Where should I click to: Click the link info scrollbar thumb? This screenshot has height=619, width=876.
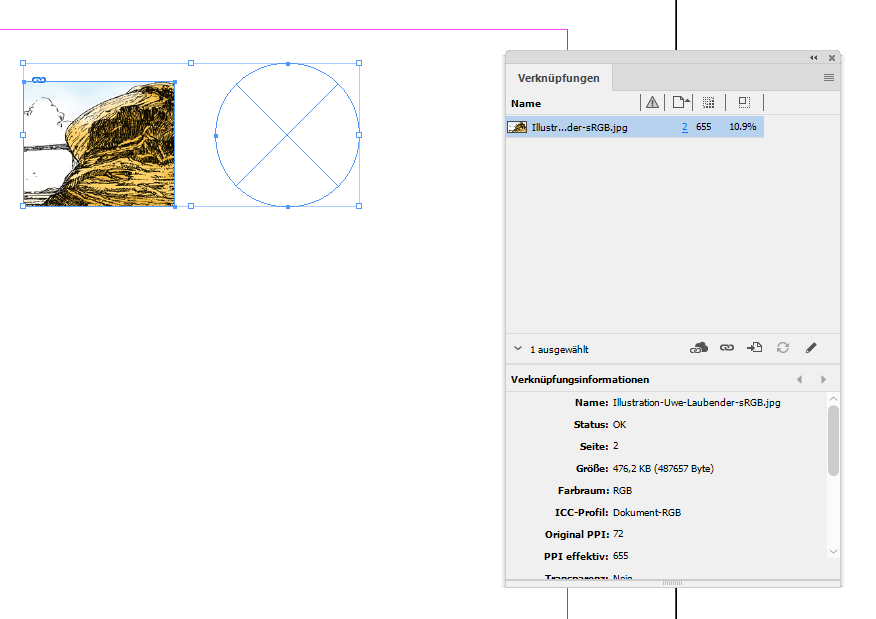coord(833,440)
